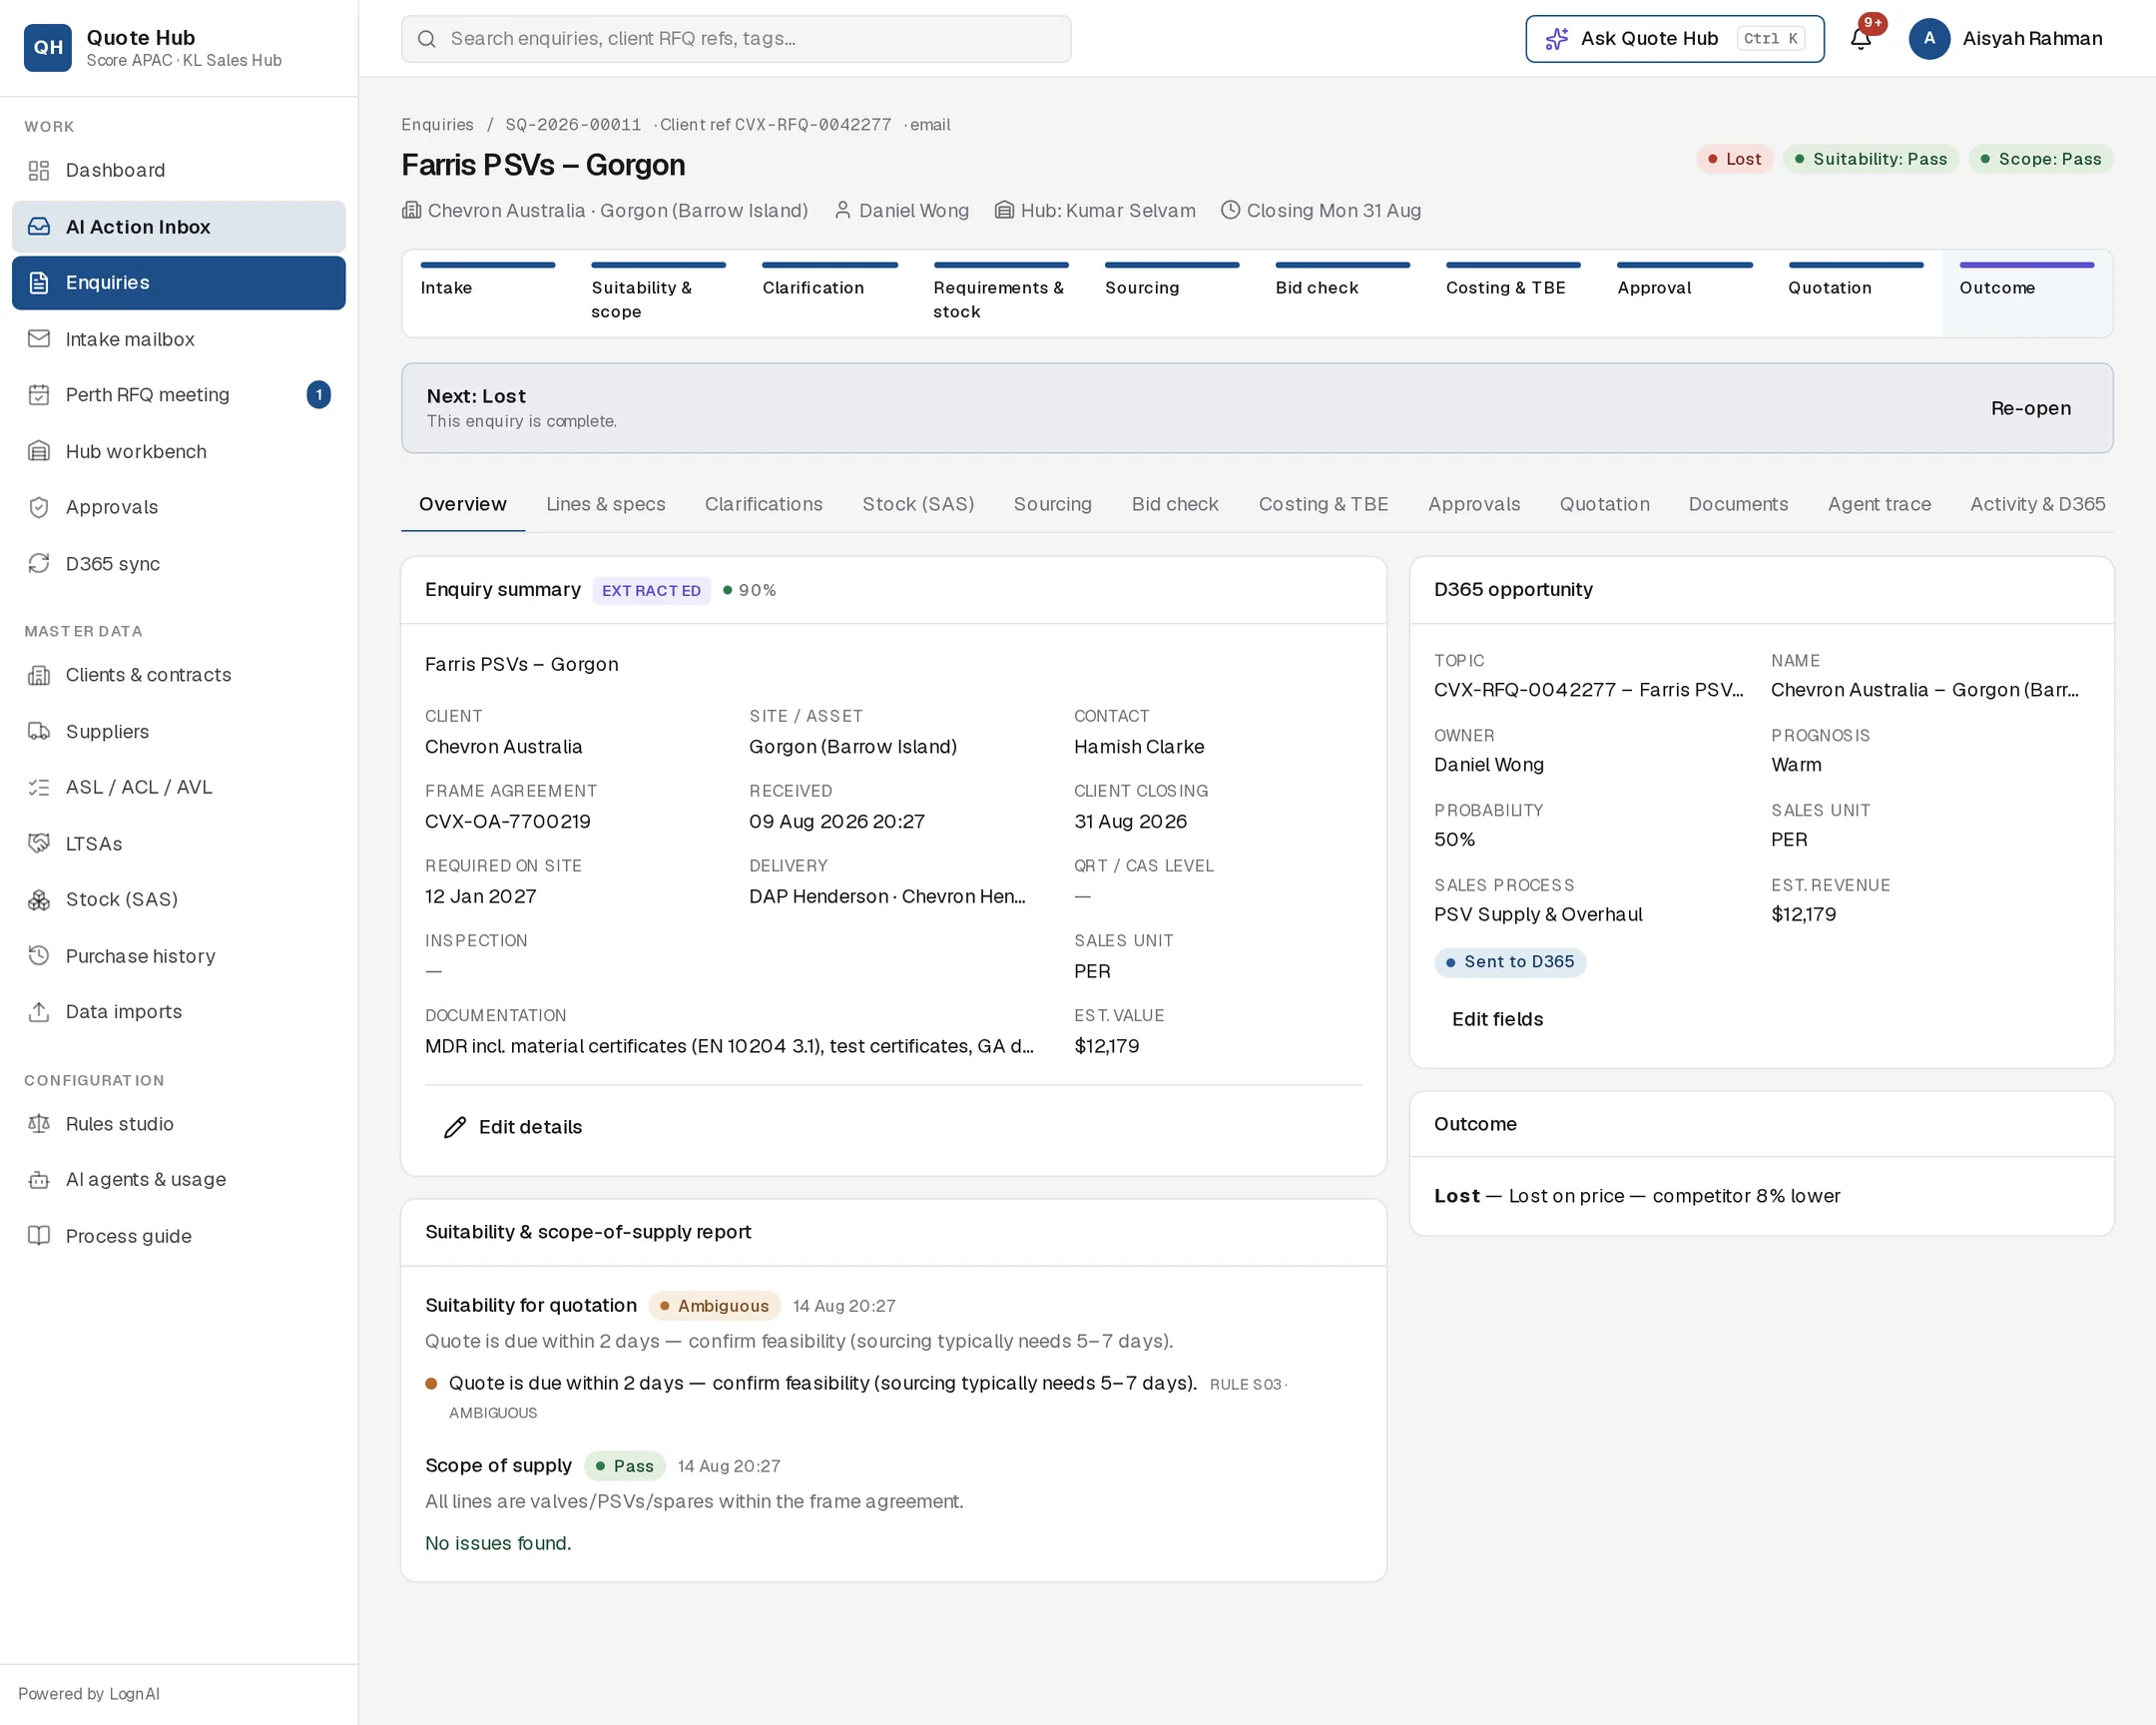Open ASL / ACL / AVL lists
Viewport: 2156px width, 1725px height.
coord(179,787)
